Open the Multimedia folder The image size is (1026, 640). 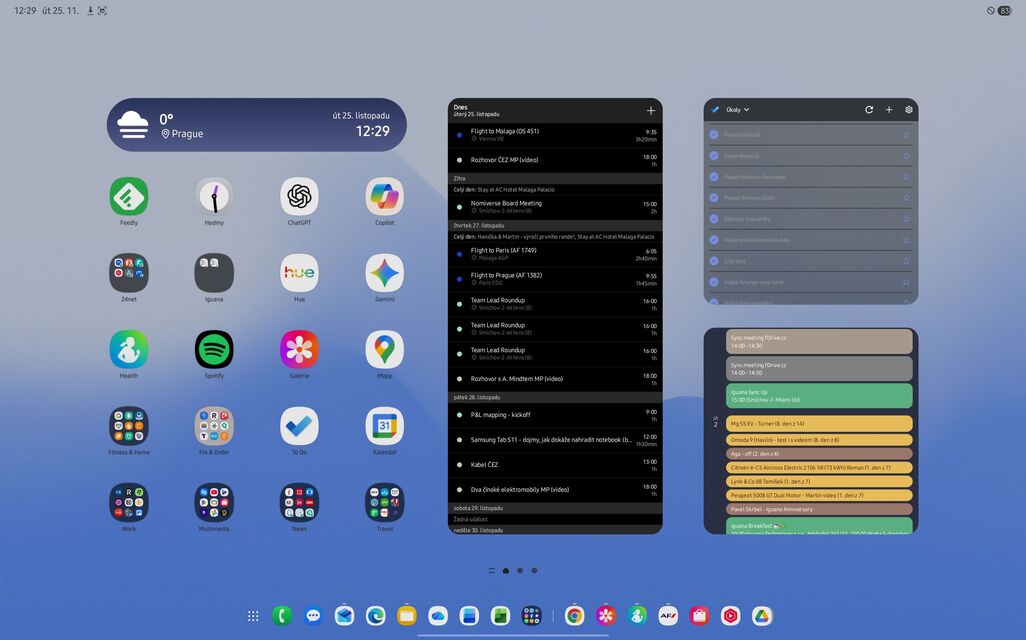[x=214, y=500]
